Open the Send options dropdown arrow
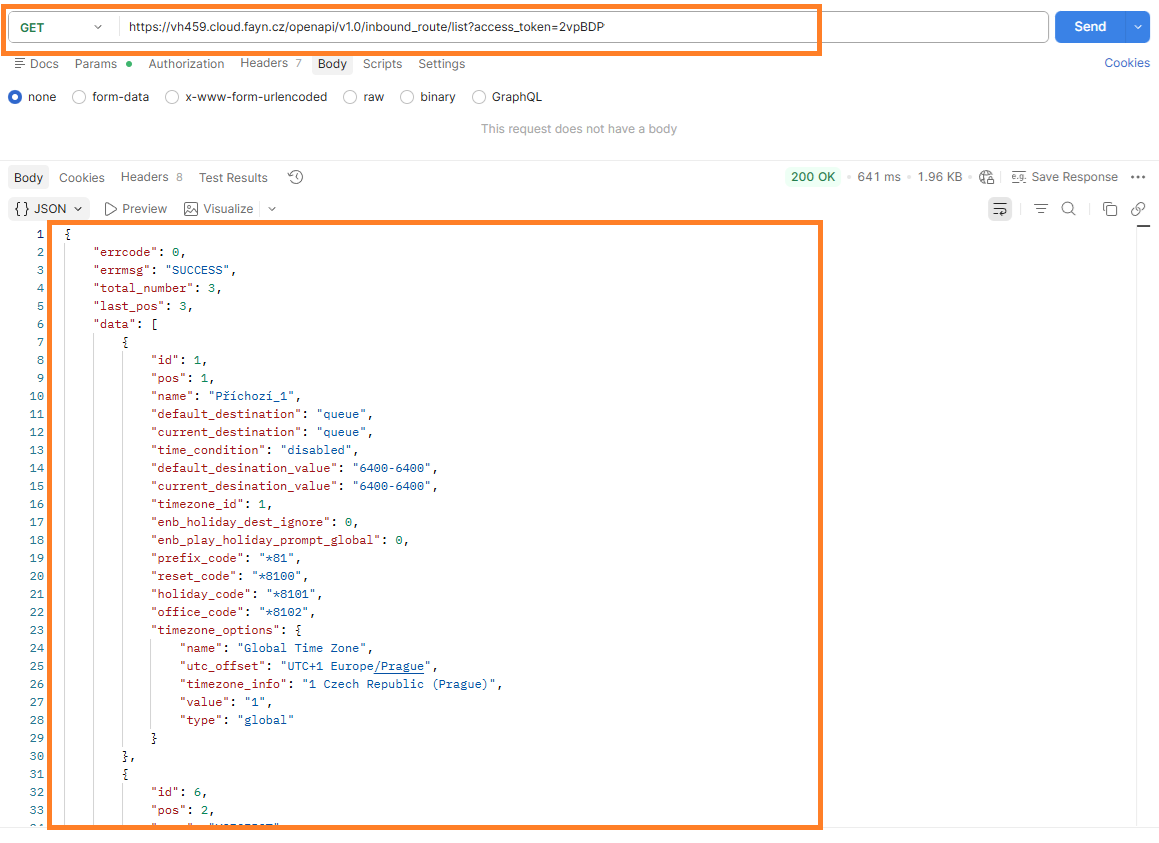1159x843 pixels. click(1138, 27)
